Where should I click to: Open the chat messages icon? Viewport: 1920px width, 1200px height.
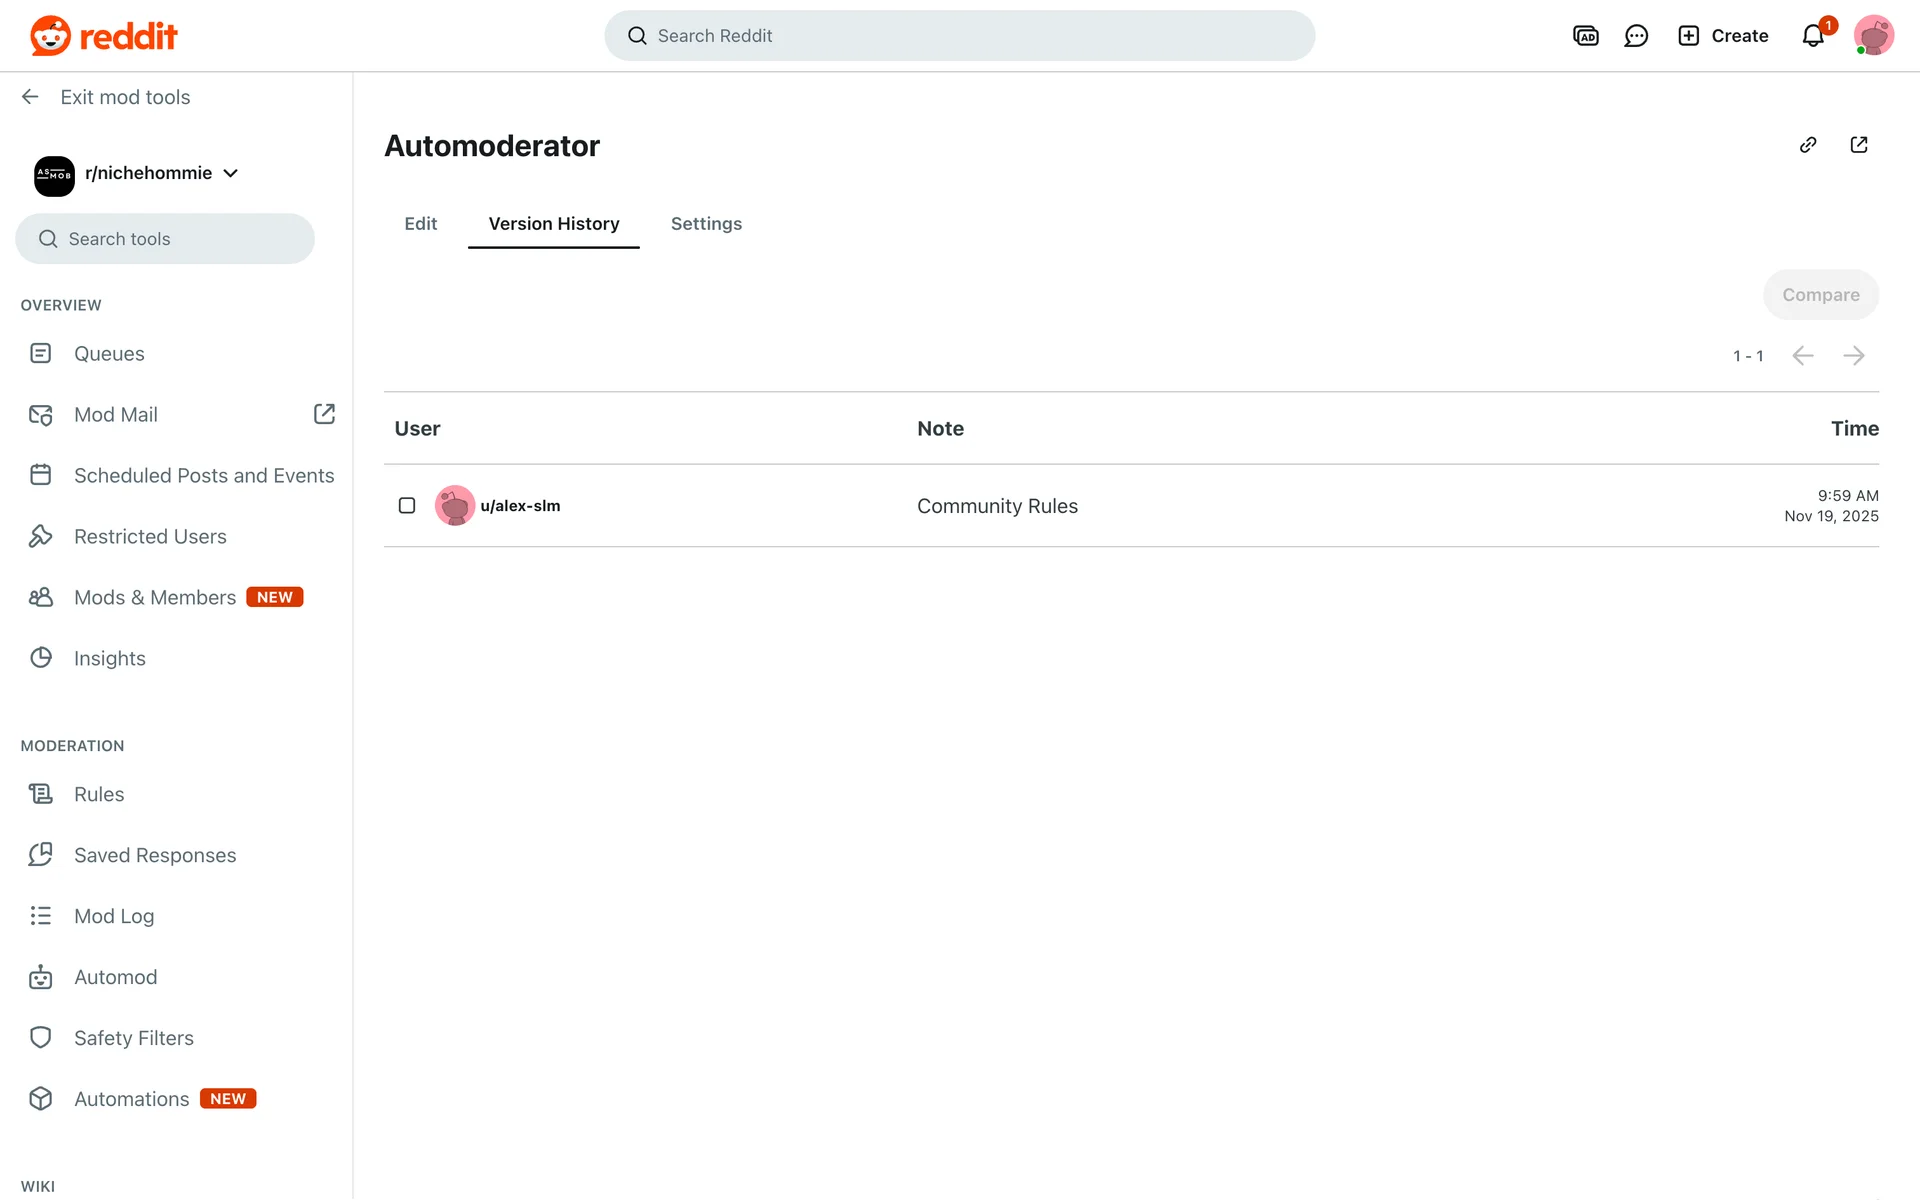click(1636, 36)
